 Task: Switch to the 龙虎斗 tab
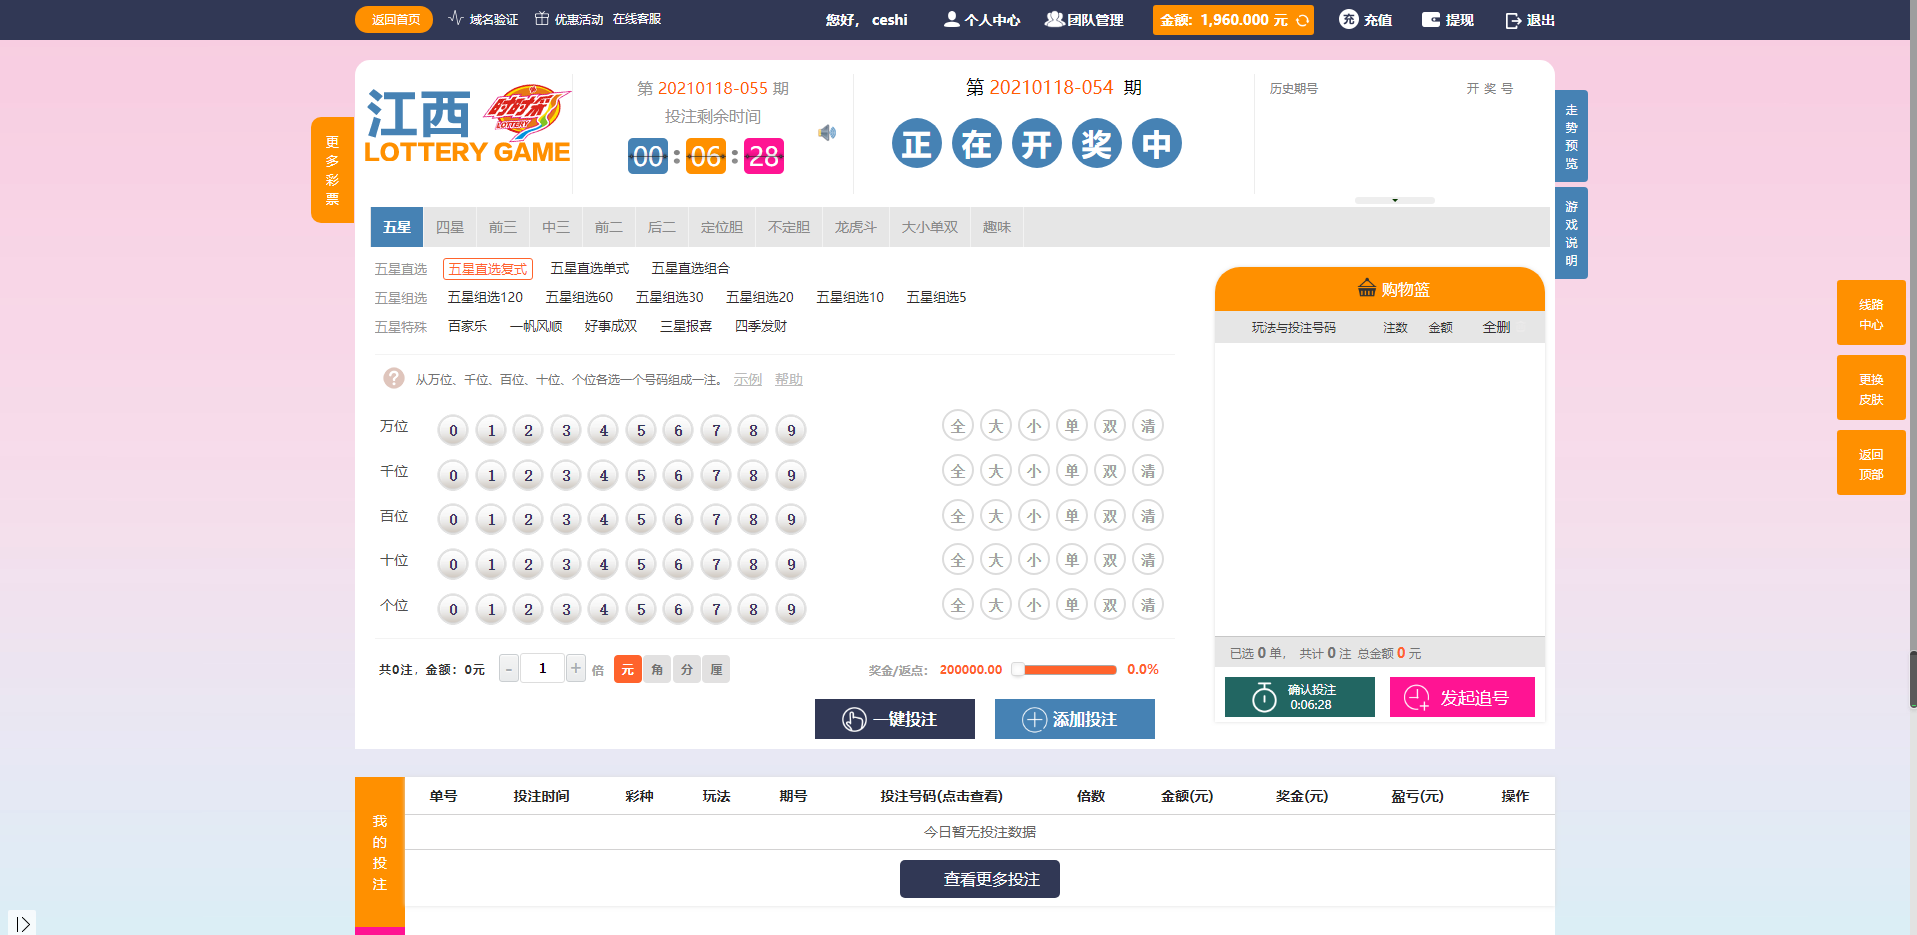855,227
